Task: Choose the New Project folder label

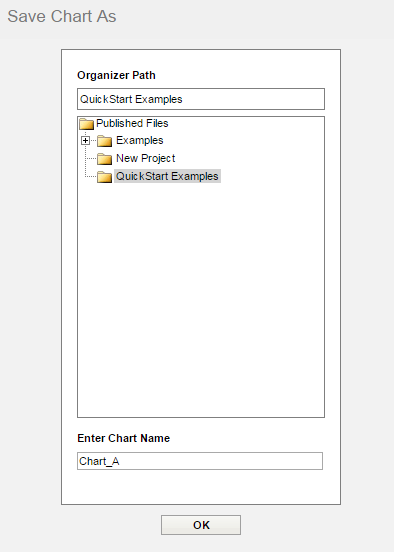Action: coord(145,158)
